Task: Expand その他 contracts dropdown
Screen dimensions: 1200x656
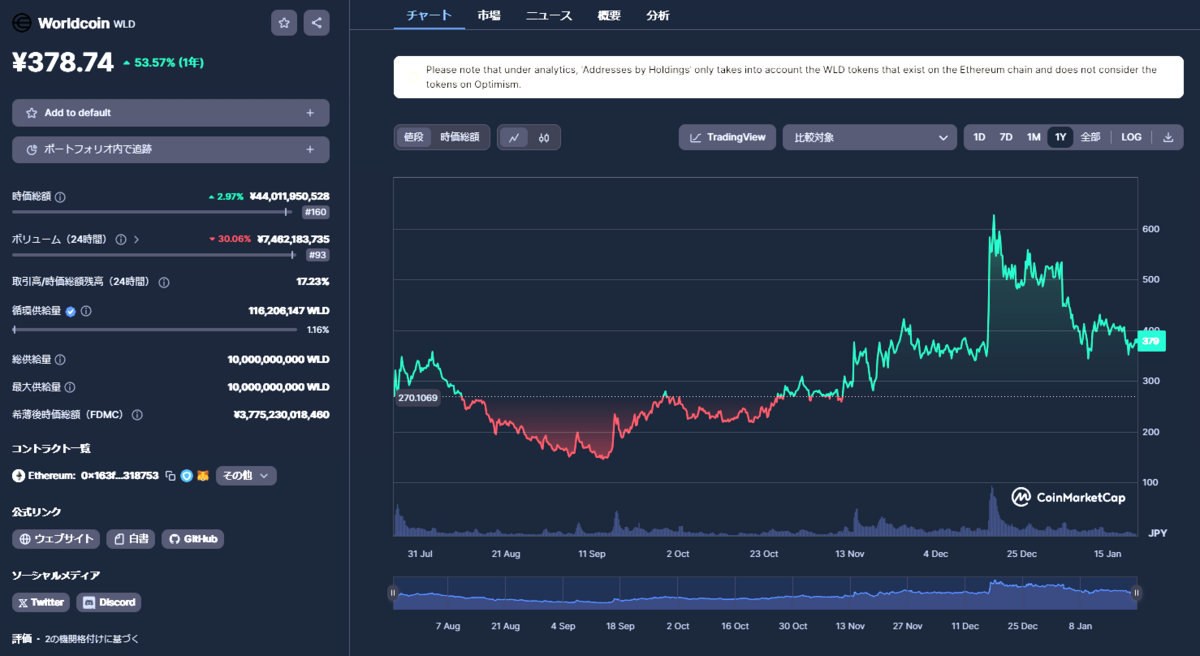Action: pos(246,476)
